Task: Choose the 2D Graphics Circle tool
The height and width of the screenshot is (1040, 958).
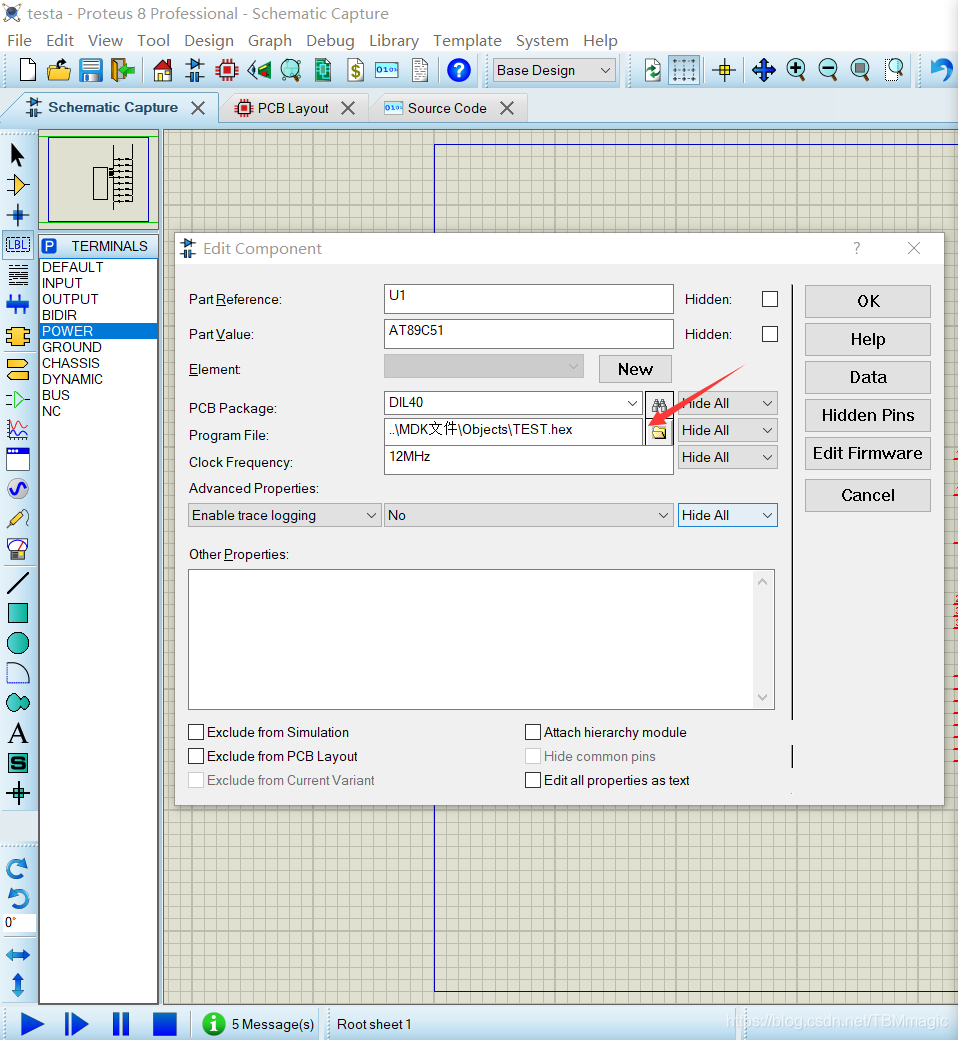Action: [18, 643]
